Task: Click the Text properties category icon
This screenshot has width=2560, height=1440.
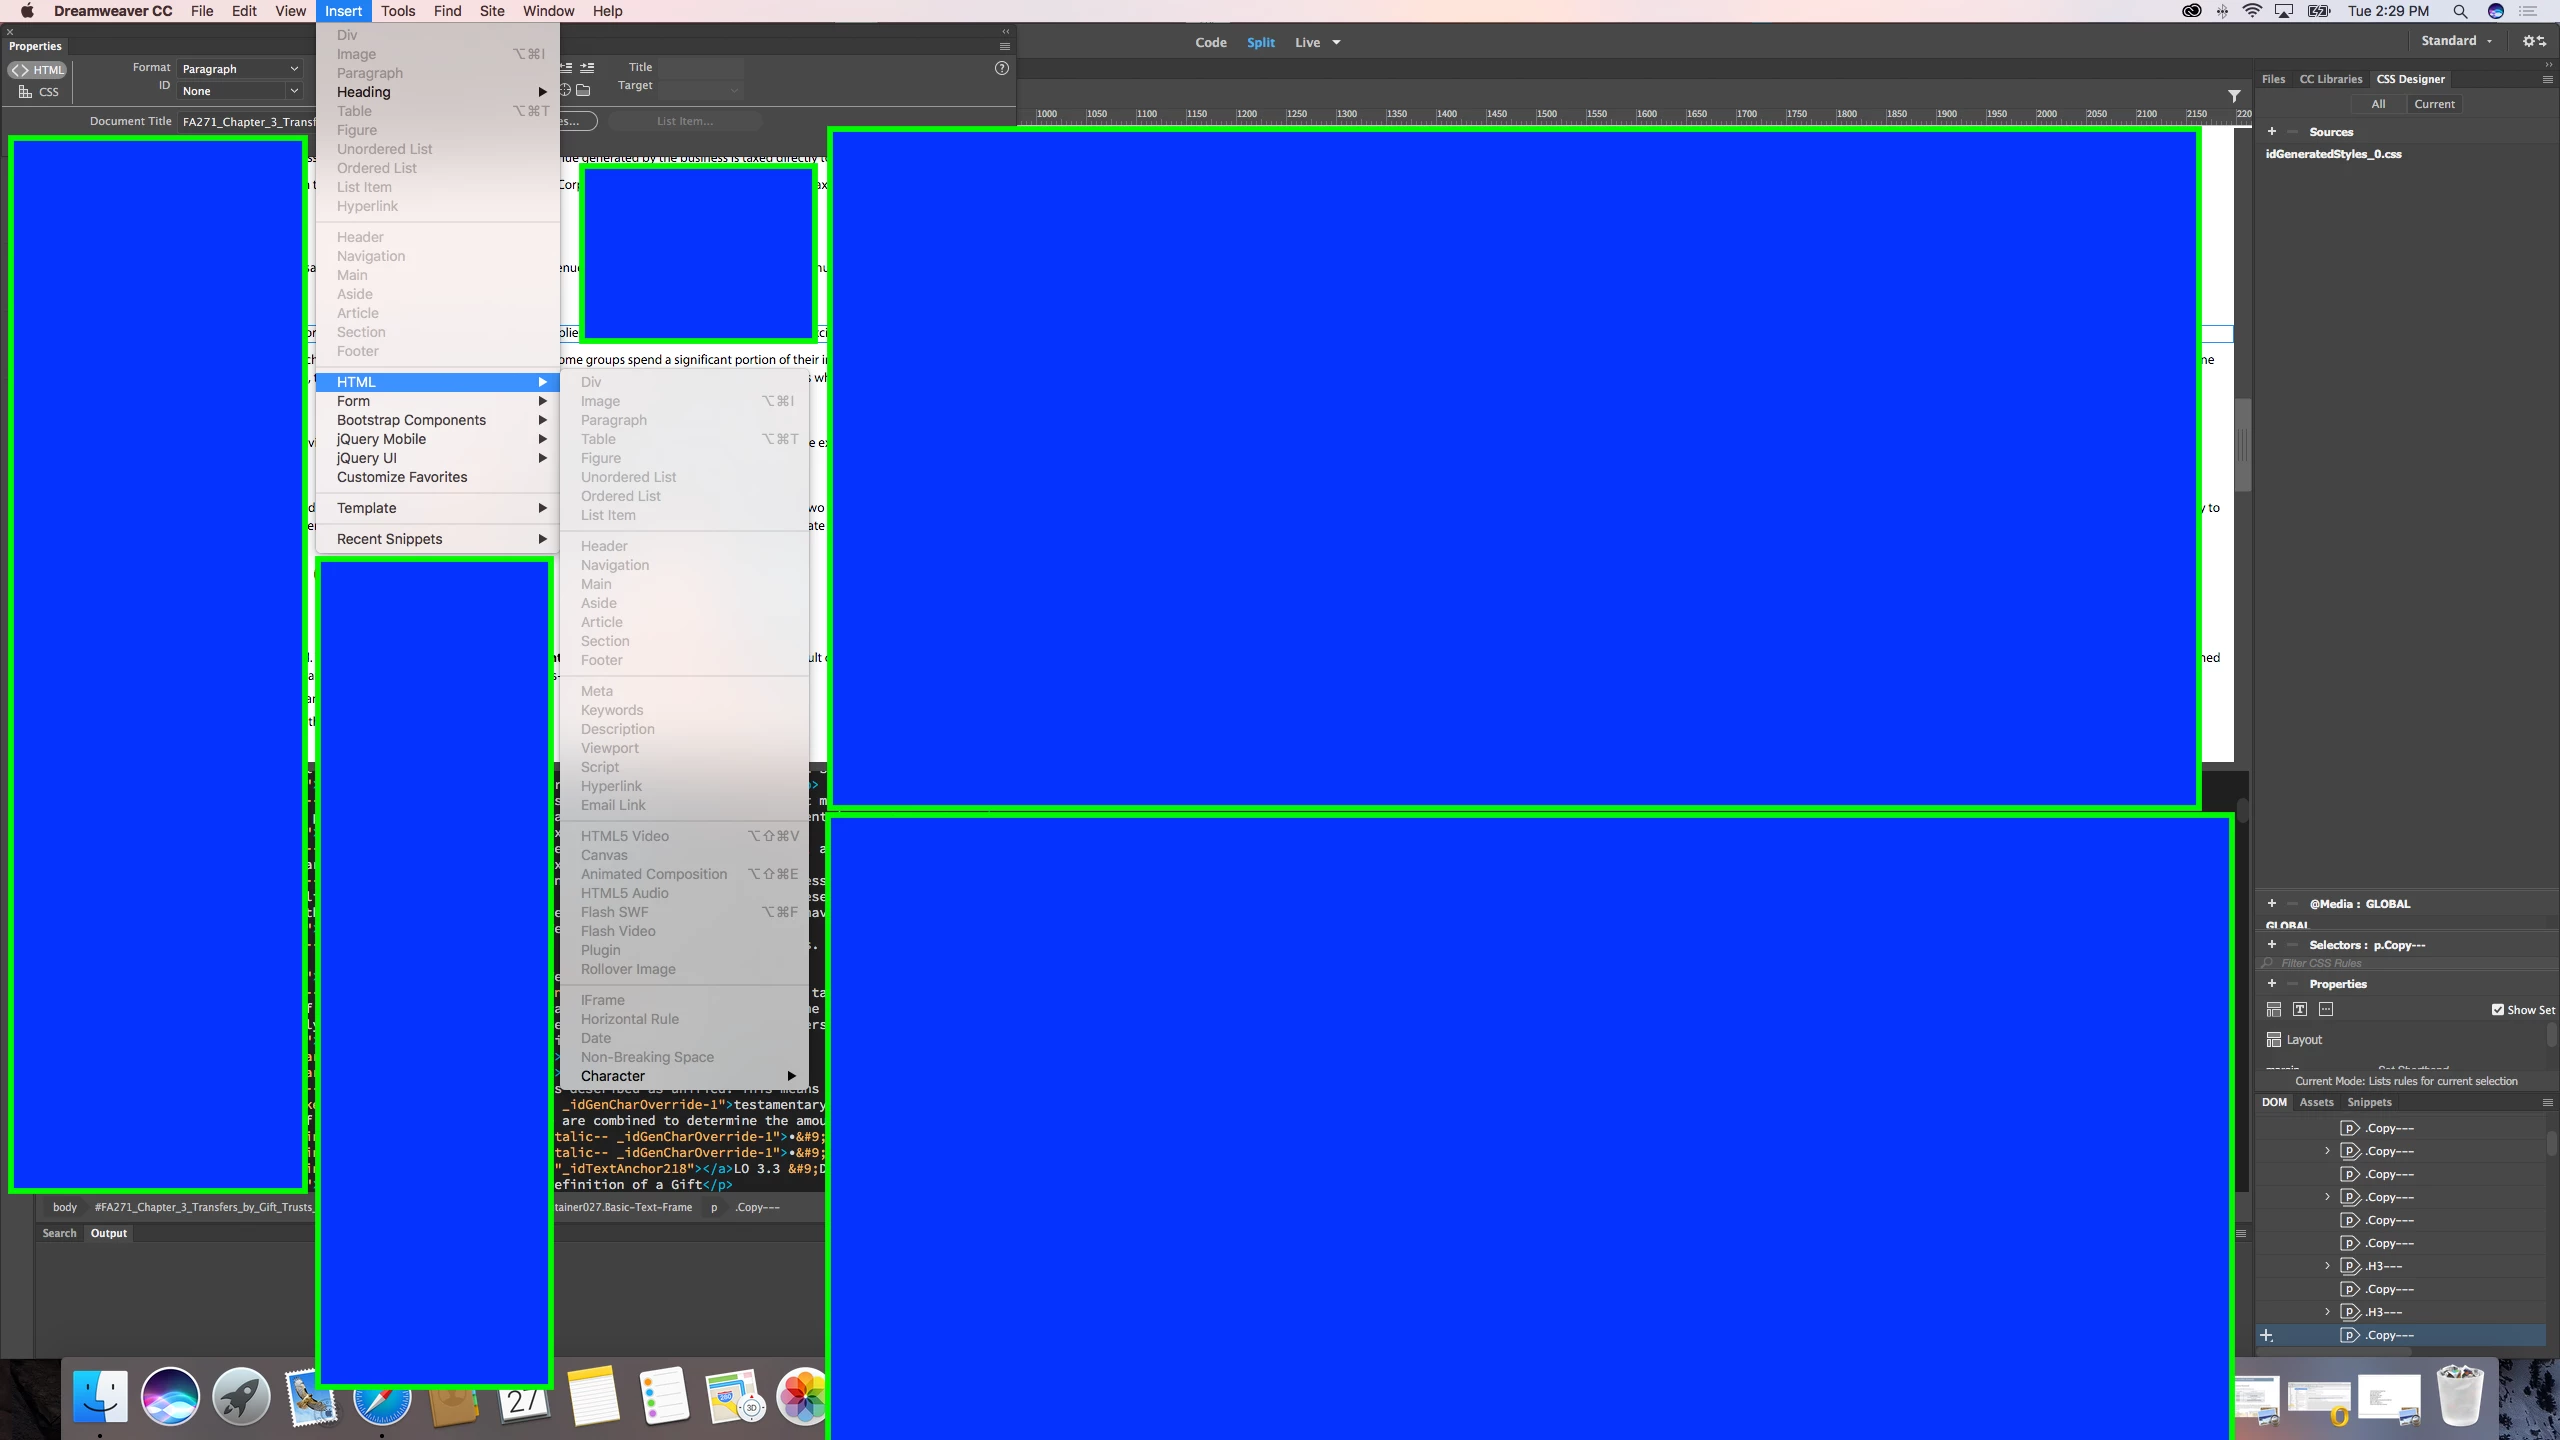Action: (2300, 1010)
